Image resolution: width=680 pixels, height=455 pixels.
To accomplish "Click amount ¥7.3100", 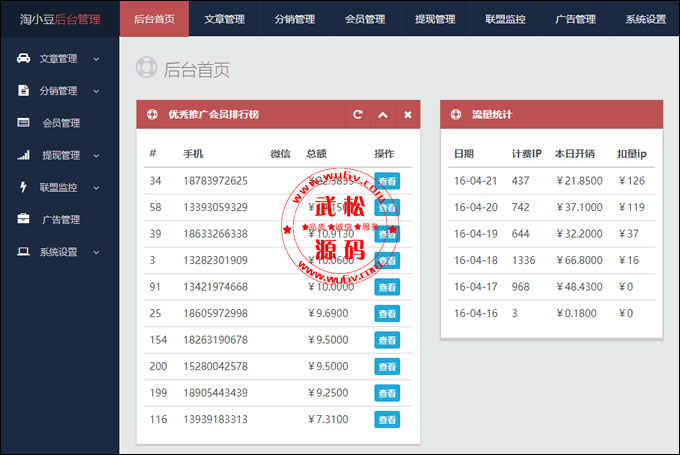I will click(x=328, y=419).
